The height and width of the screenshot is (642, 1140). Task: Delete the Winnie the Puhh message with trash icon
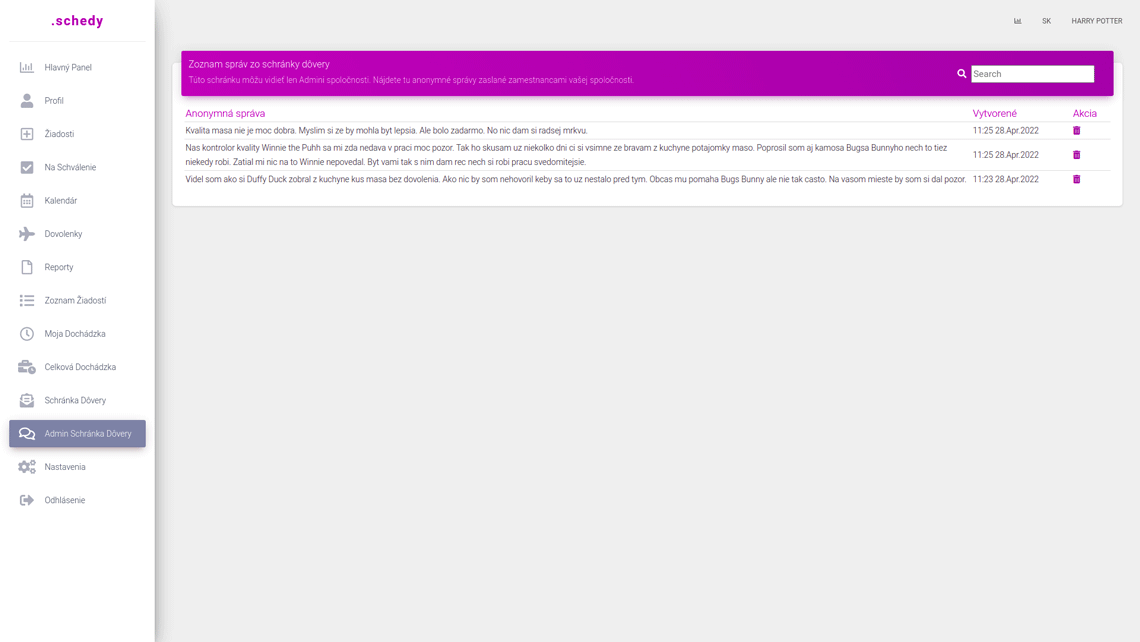1076,155
